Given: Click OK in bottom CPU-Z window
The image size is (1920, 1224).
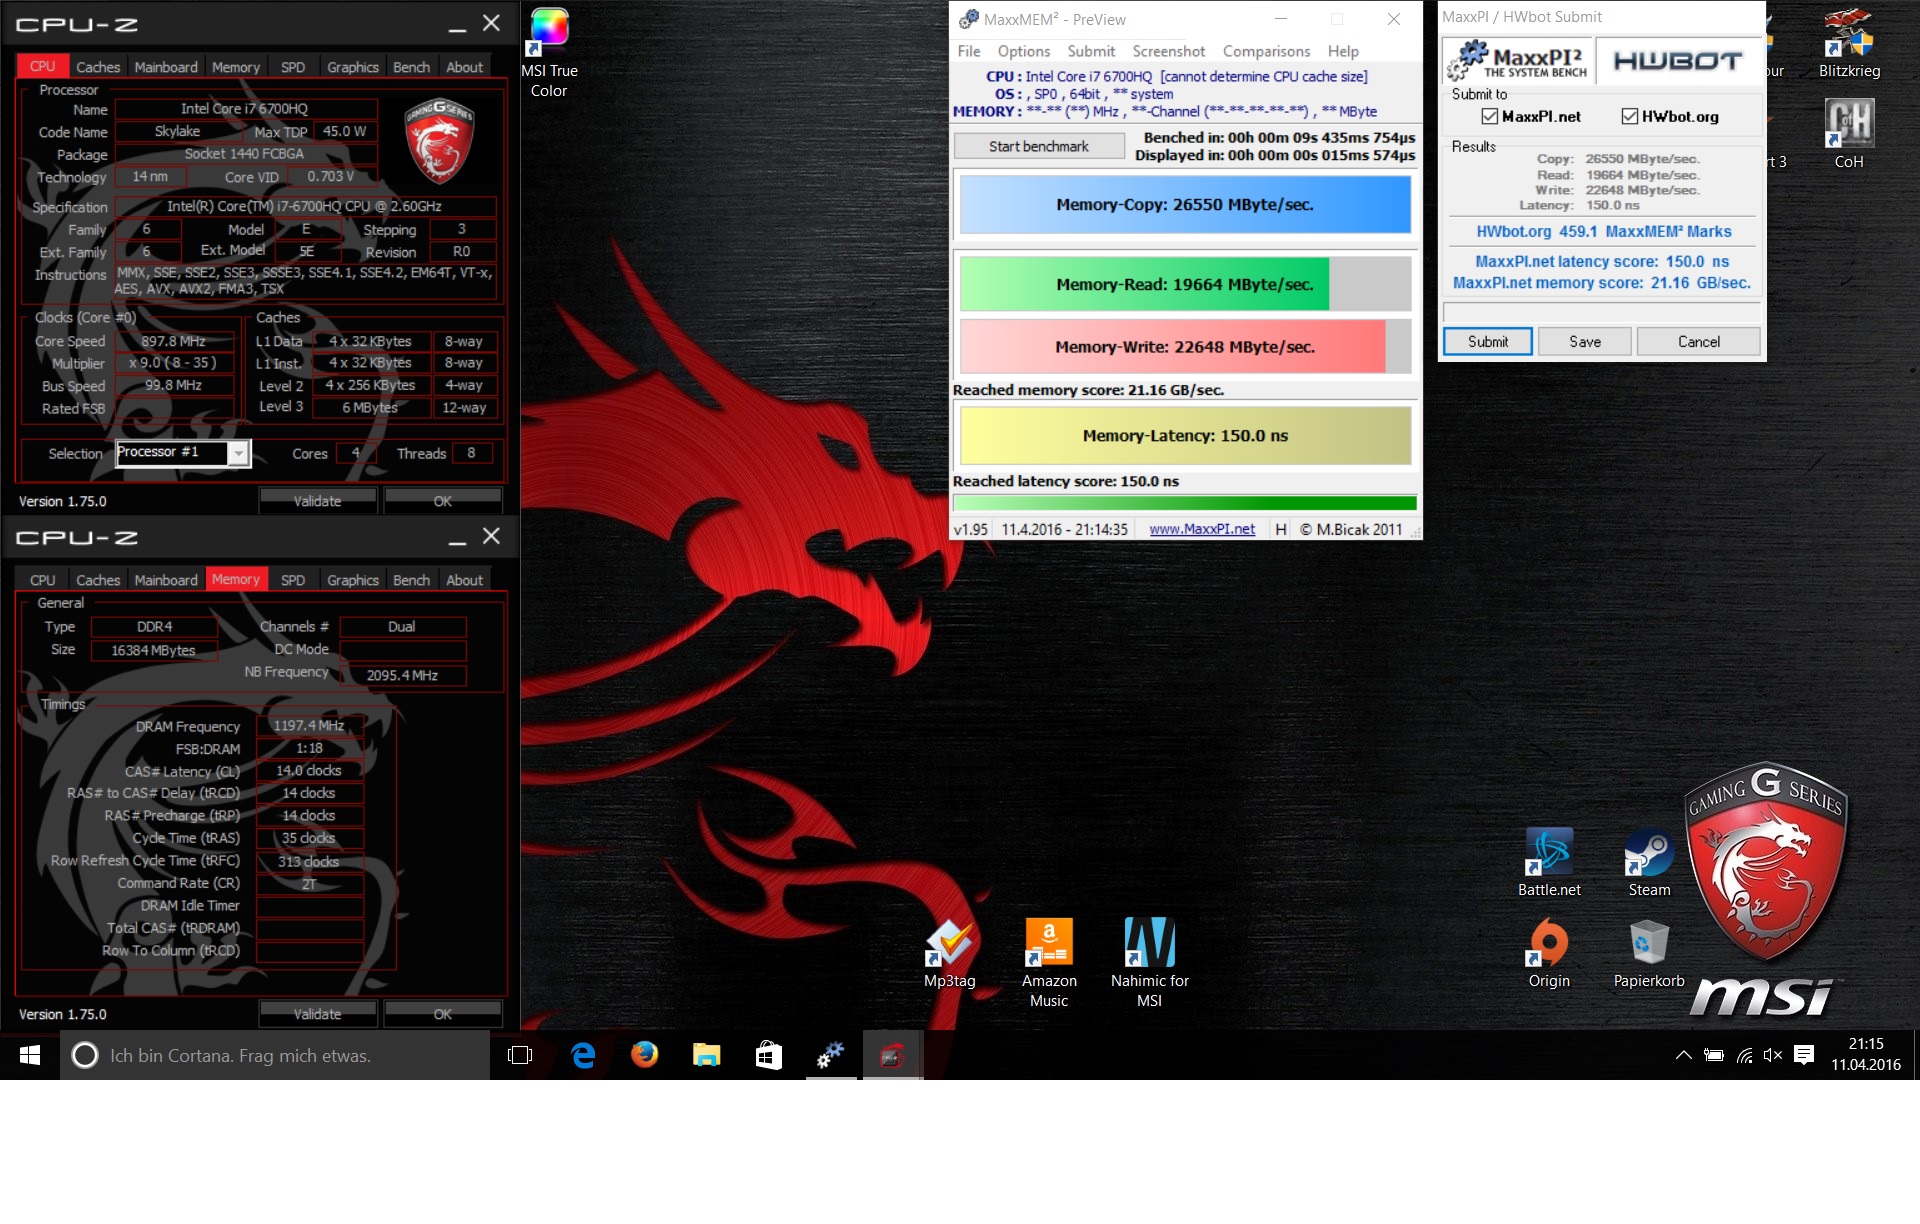Looking at the screenshot, I should coord(443,1014).
